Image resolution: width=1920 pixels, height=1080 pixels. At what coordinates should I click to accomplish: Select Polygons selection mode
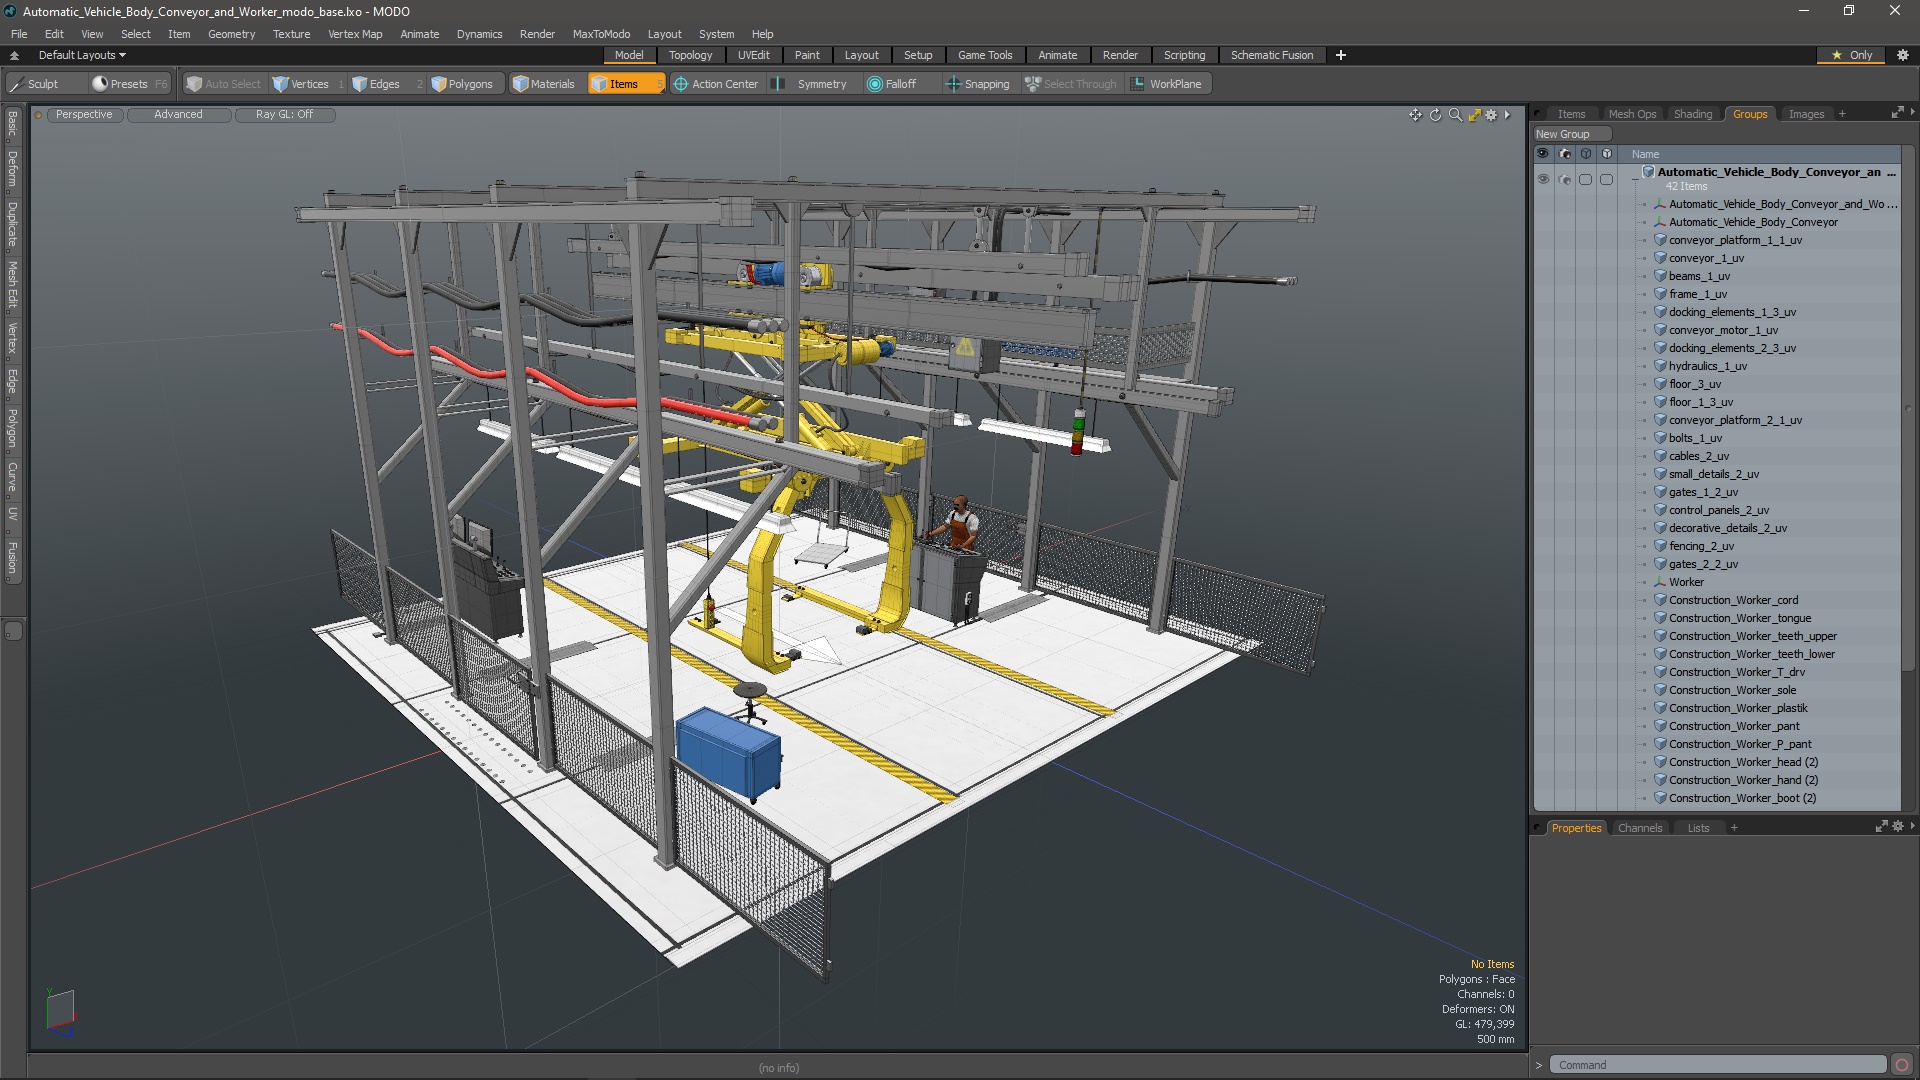pos(462,84)
